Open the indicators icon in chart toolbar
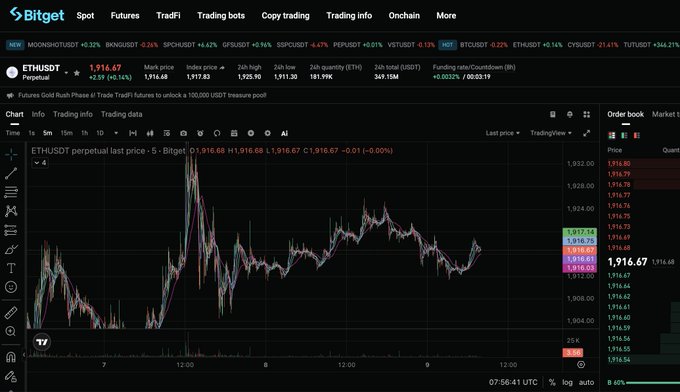This screenshot has width=680, height=392. click(167, 133)
